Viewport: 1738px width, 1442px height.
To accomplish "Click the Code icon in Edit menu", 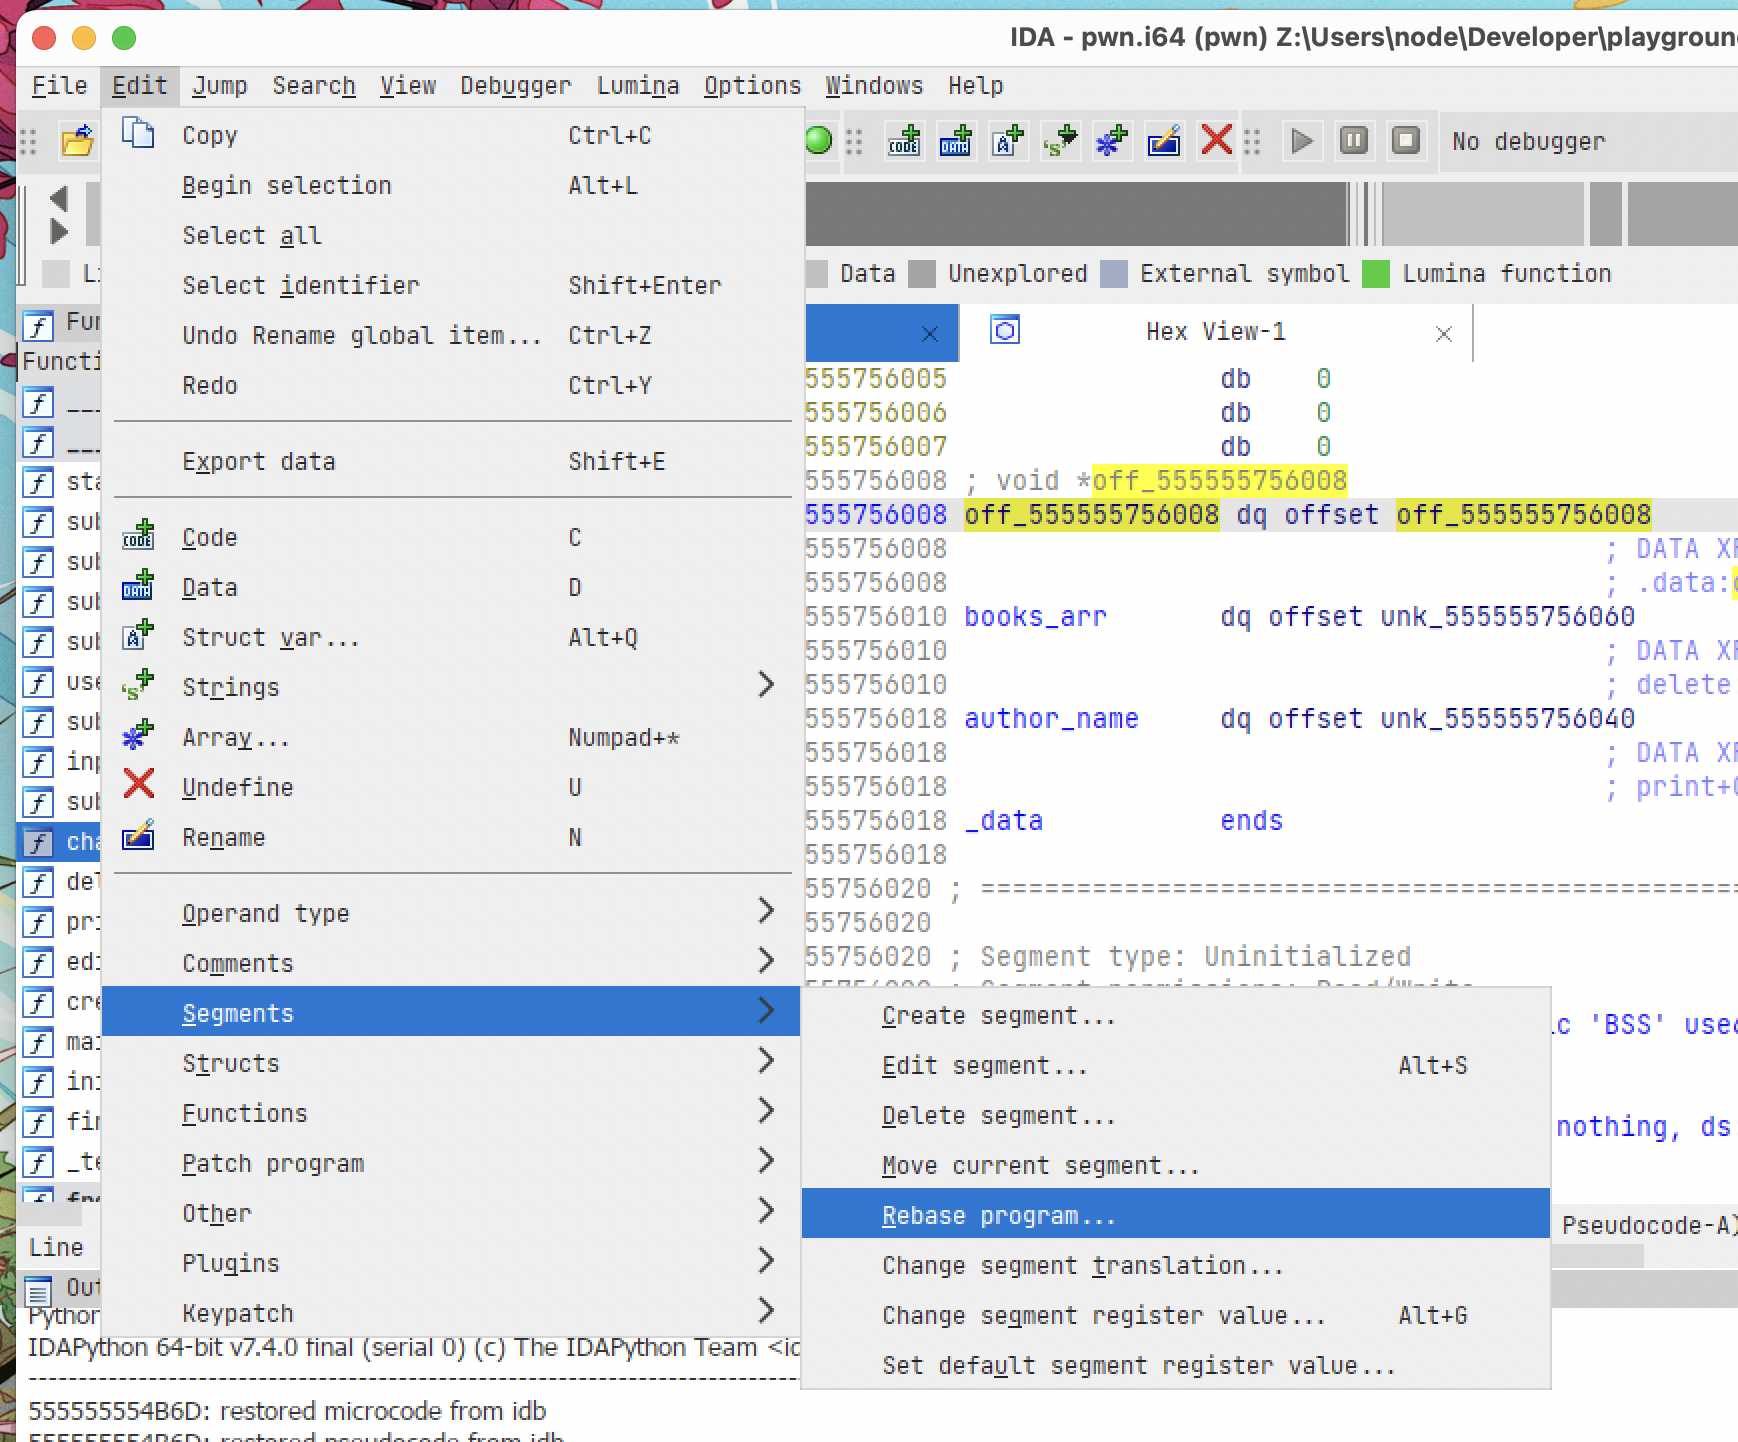I will tap(138, 536).
